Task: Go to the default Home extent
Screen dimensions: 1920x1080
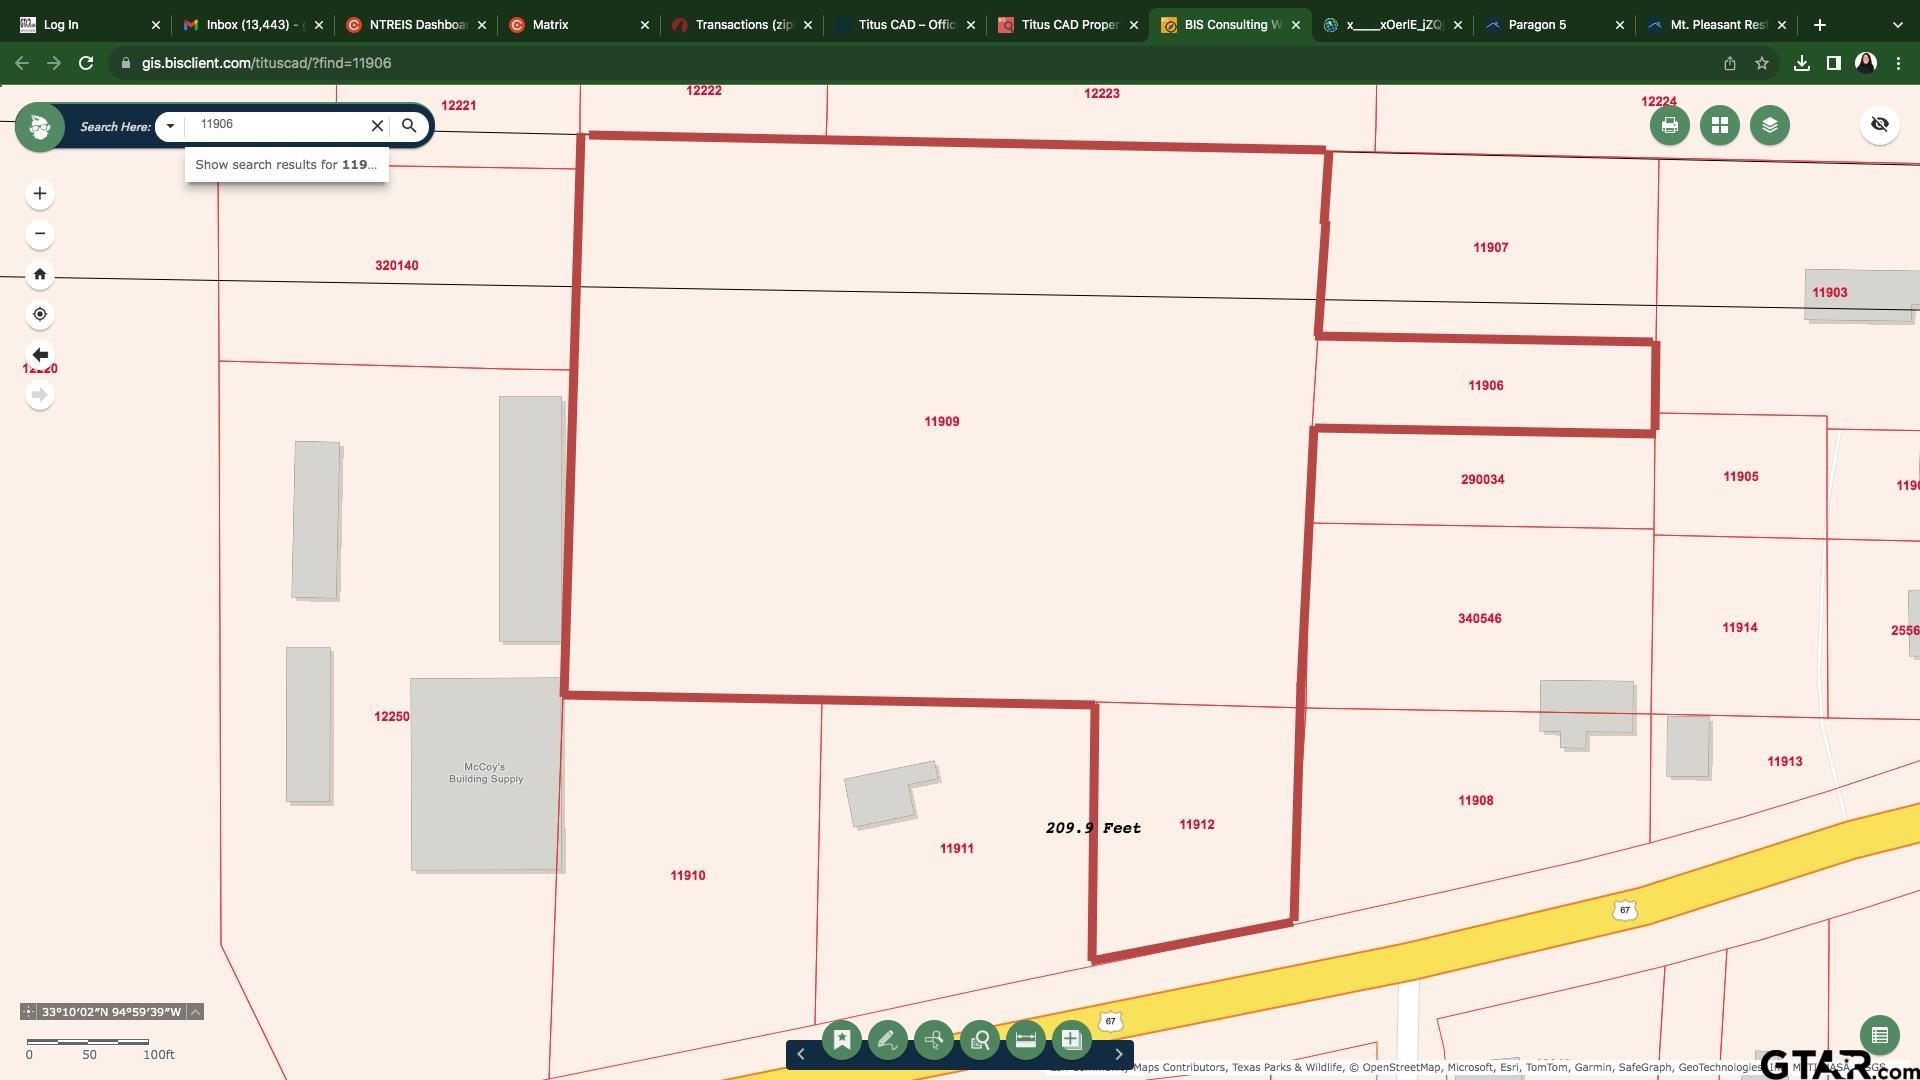Action: tap(40, 274)
